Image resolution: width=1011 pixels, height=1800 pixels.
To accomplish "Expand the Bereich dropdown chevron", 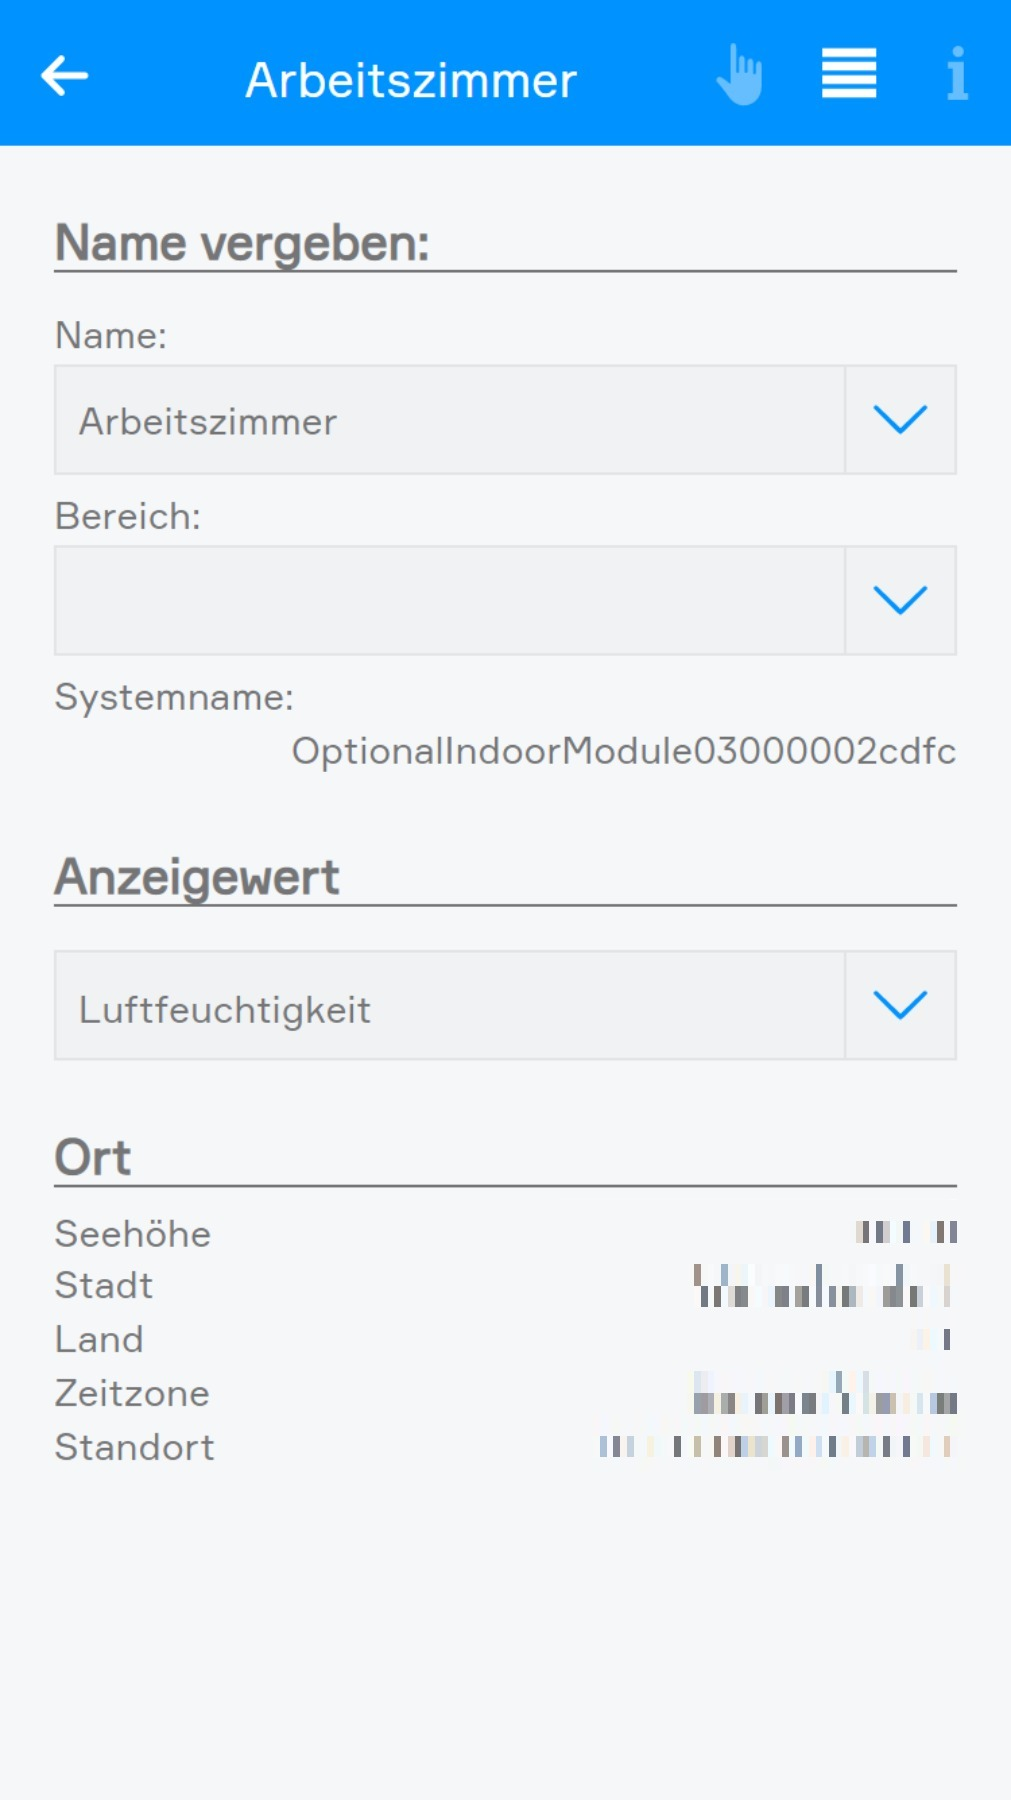I will (900, 601).
